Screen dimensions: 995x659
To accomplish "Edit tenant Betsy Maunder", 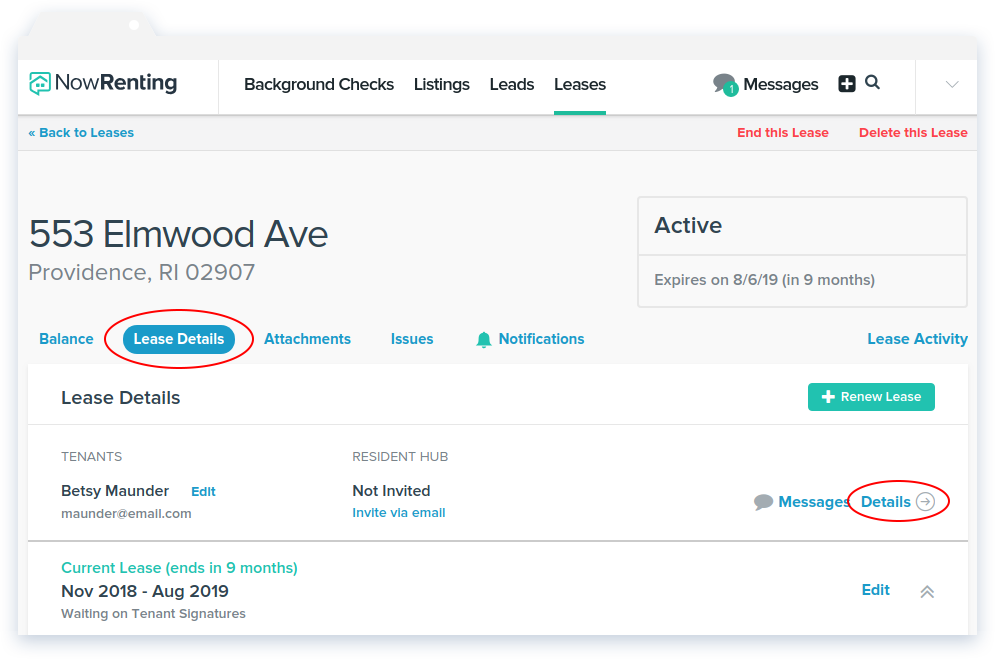I will click(x=204, y=492).
